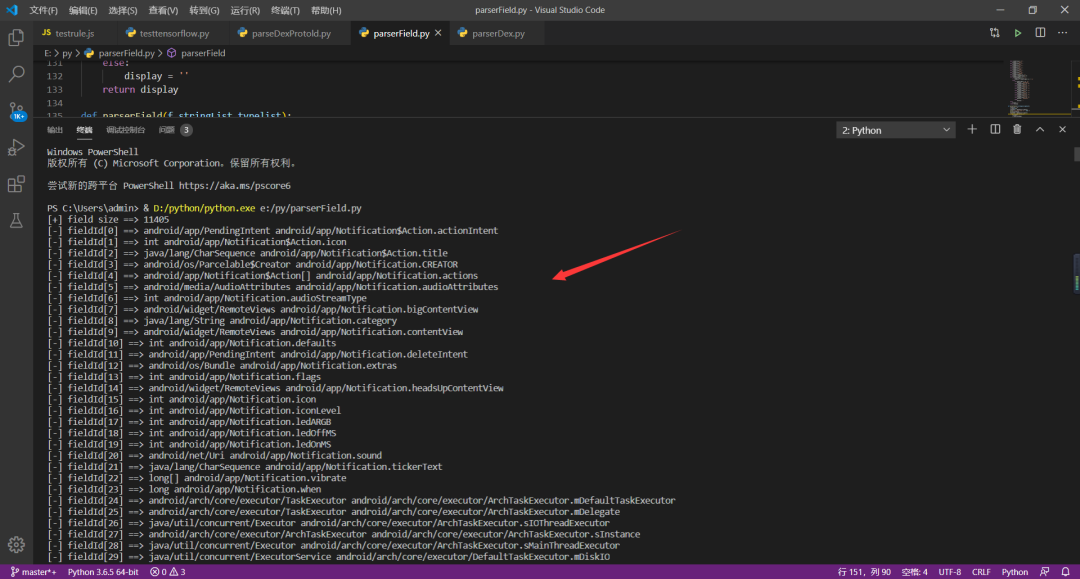
Task: Click Python 3.6.5 64-bit interpreter selector
Action: click(x=103, y=572)
